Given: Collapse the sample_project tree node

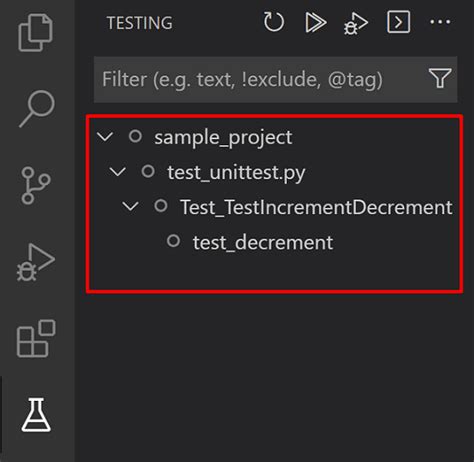Looking at the screenshot, I should (105, 136).
